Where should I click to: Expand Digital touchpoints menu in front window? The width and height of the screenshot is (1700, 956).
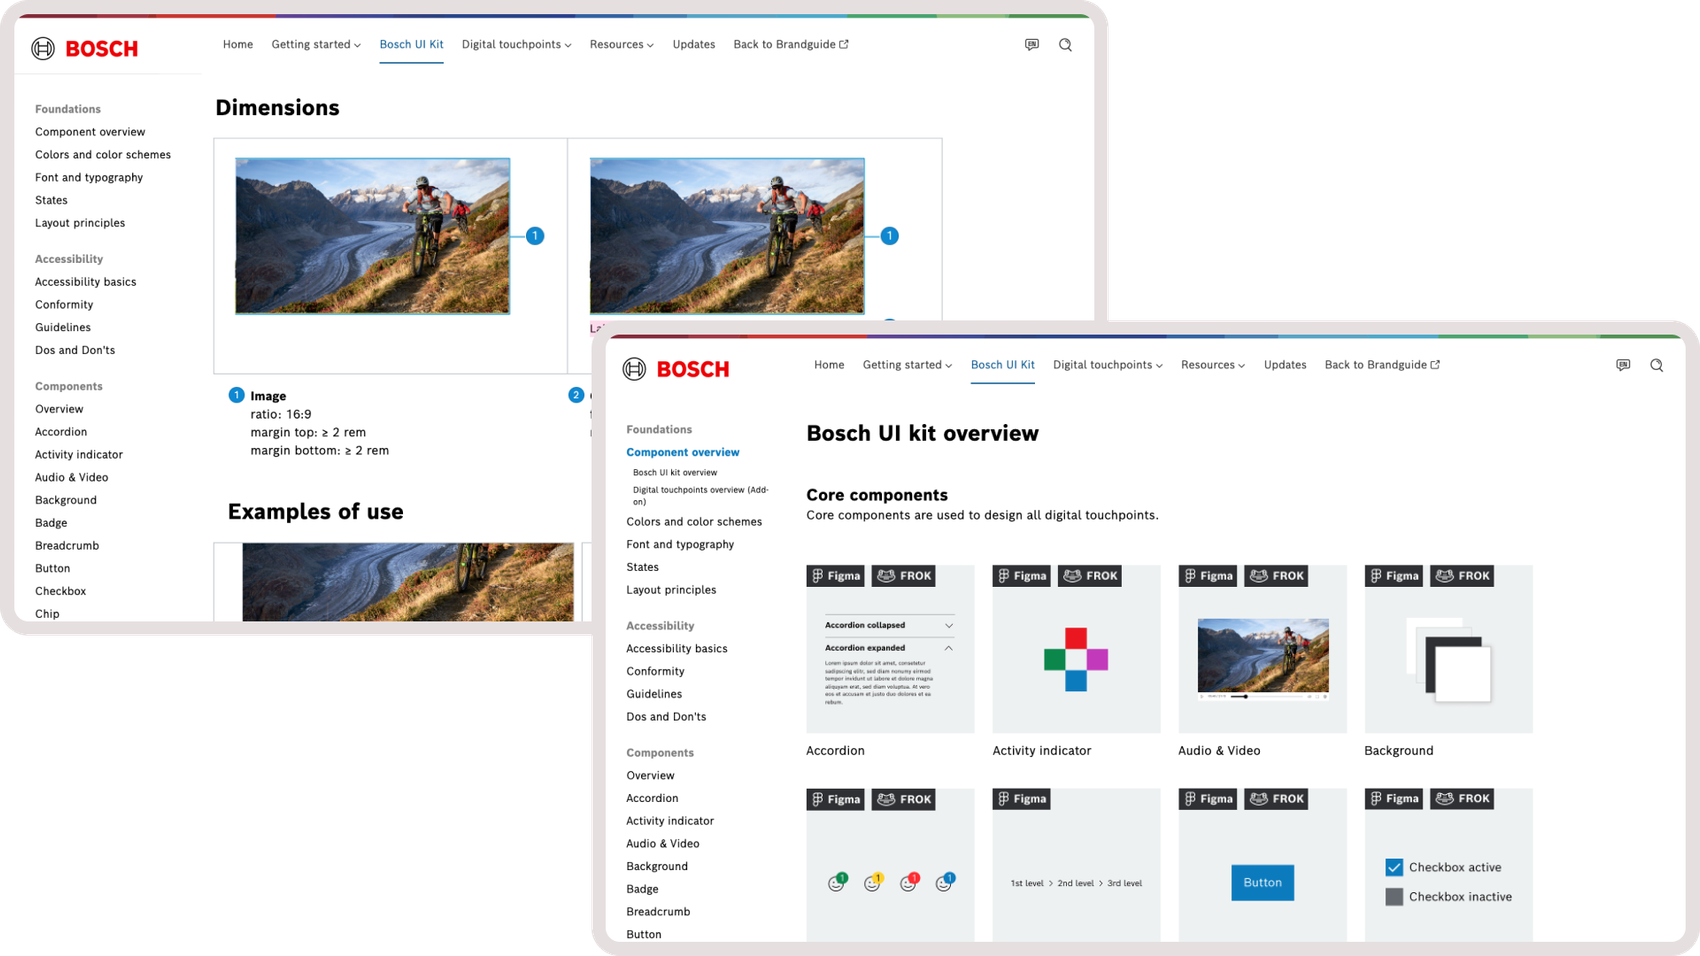pyautogui.click(x=1108, y=365)
